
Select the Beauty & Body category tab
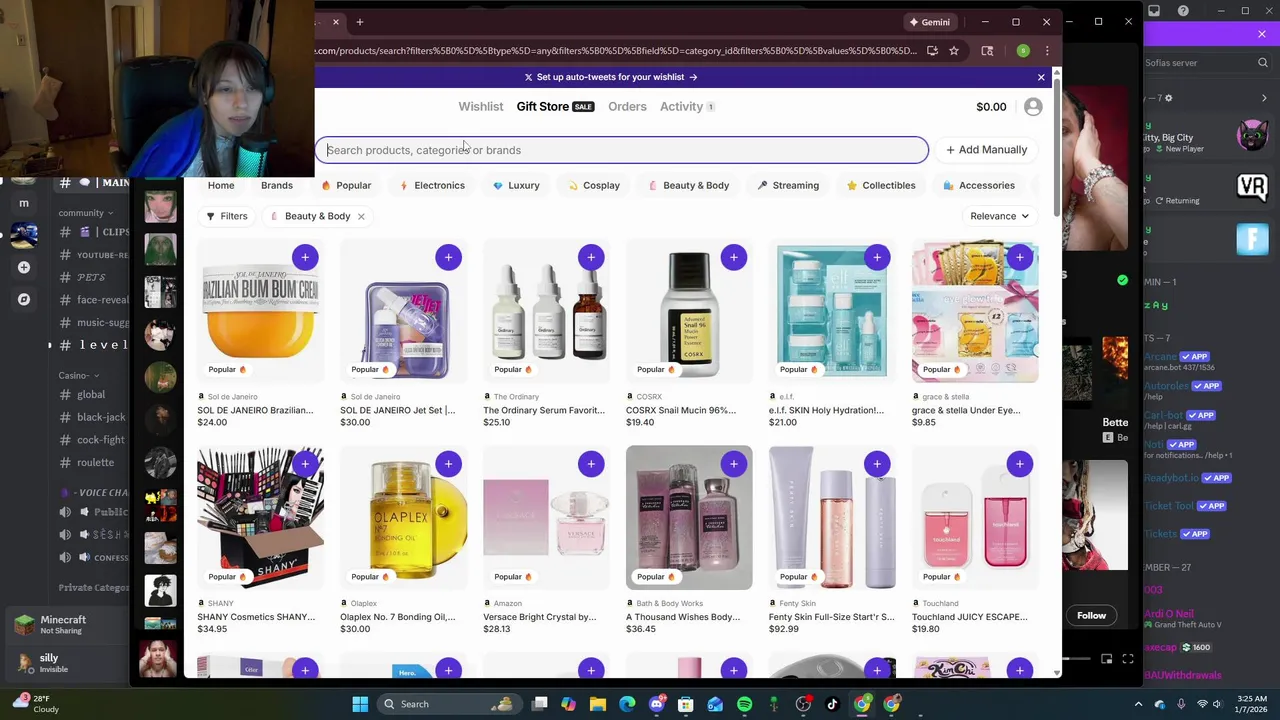coord(688,185)
